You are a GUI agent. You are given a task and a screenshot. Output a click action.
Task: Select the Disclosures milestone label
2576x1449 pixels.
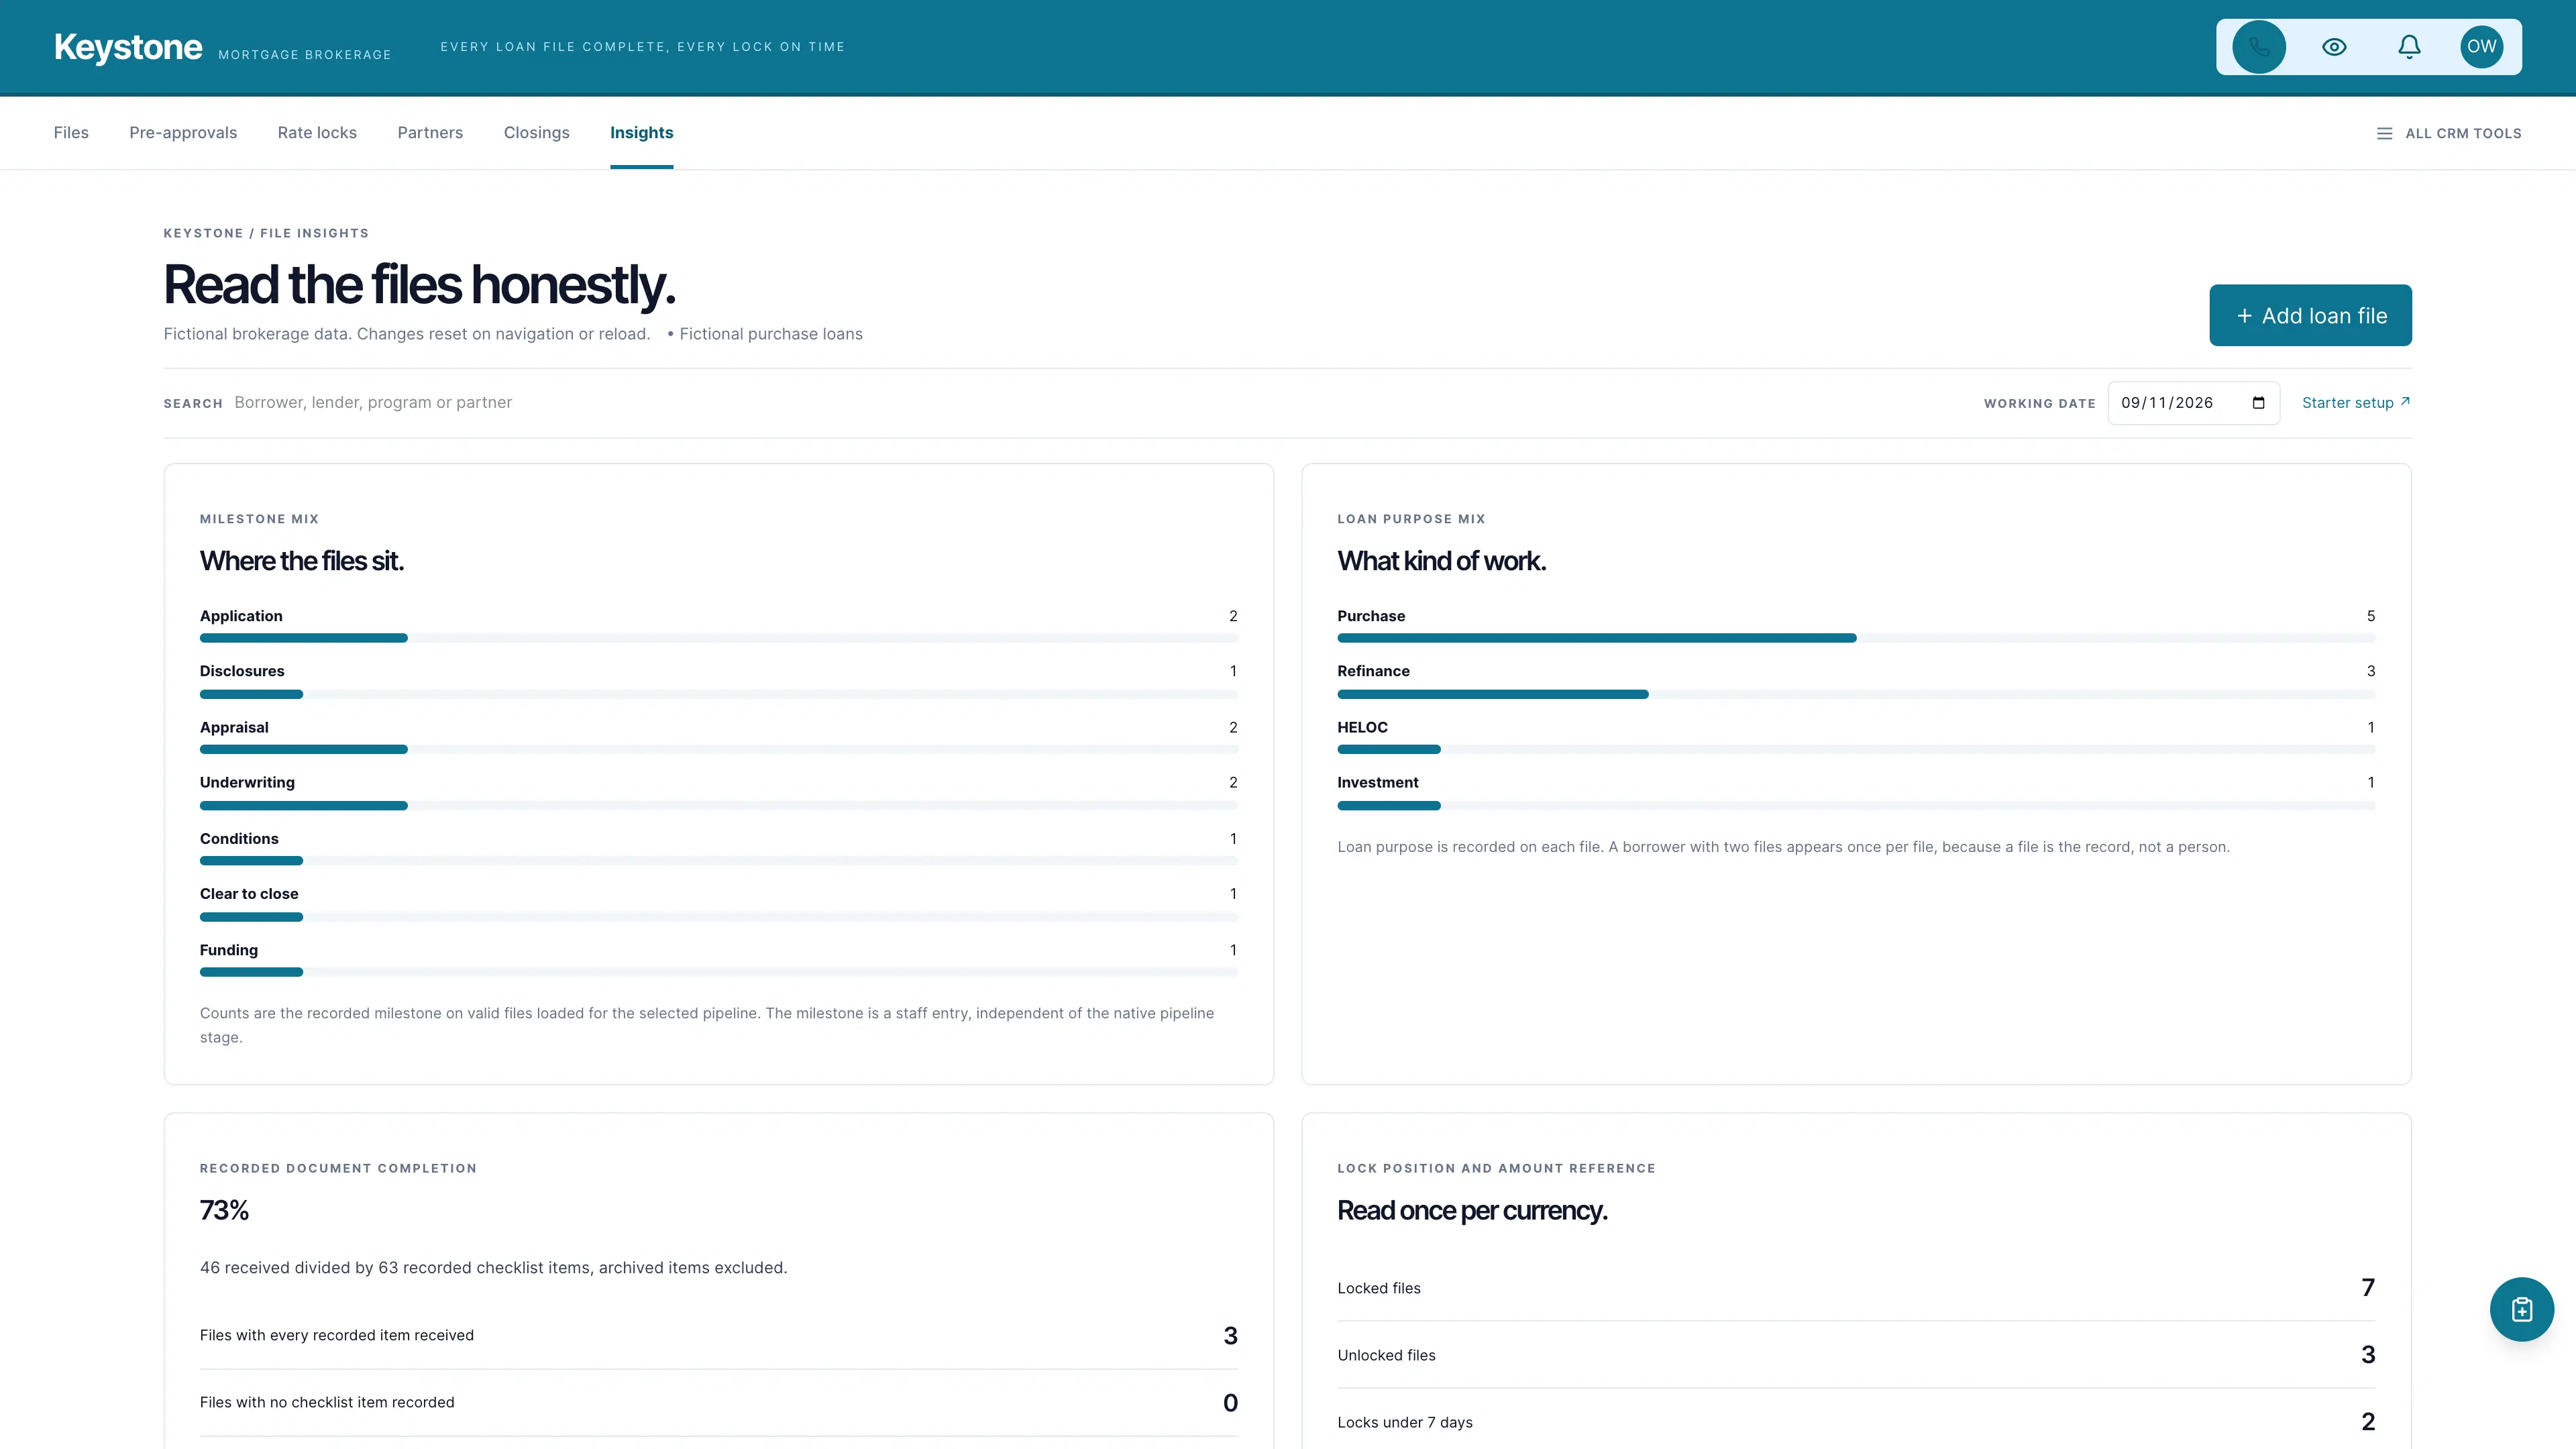[x=242, y=671]
